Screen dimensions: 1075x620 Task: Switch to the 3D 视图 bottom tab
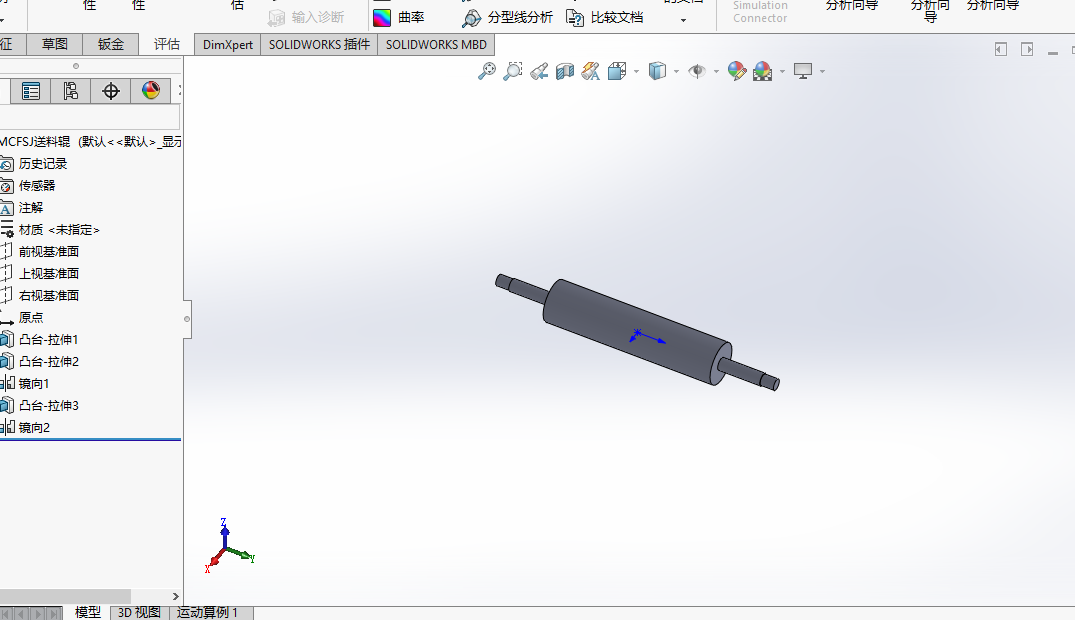(139, 612)
